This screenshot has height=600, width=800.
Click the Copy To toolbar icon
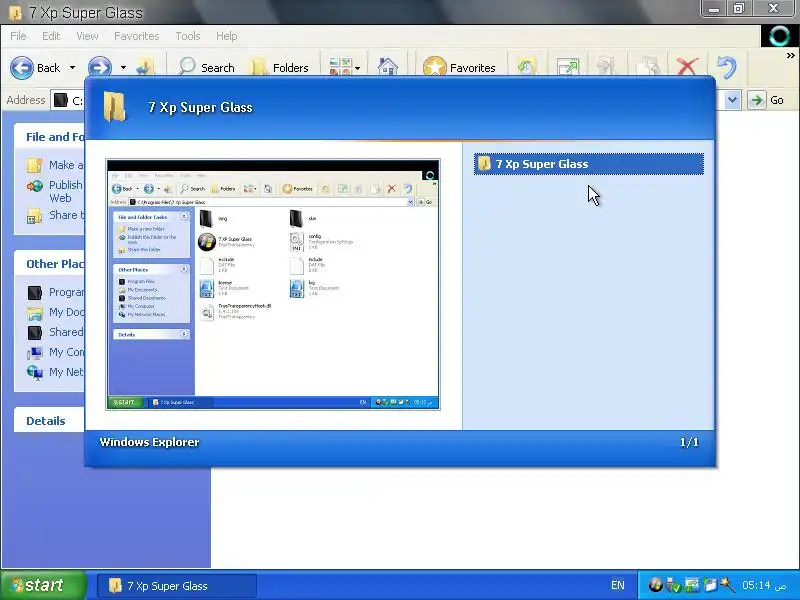click(647, 67)
